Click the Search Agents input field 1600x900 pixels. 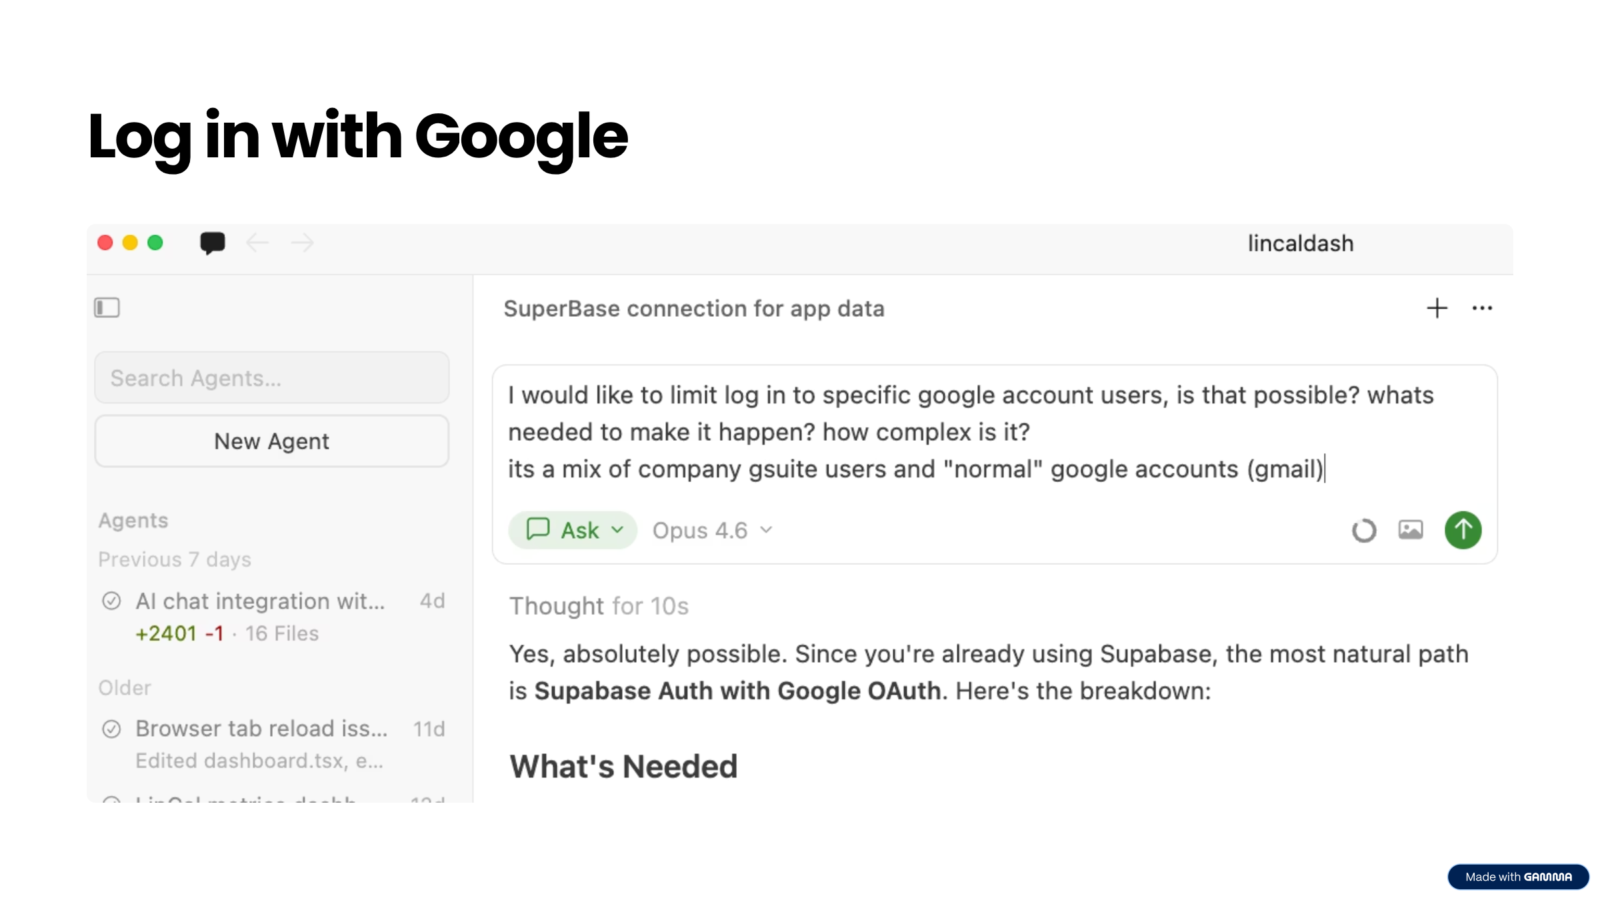(x=272, y=378)
